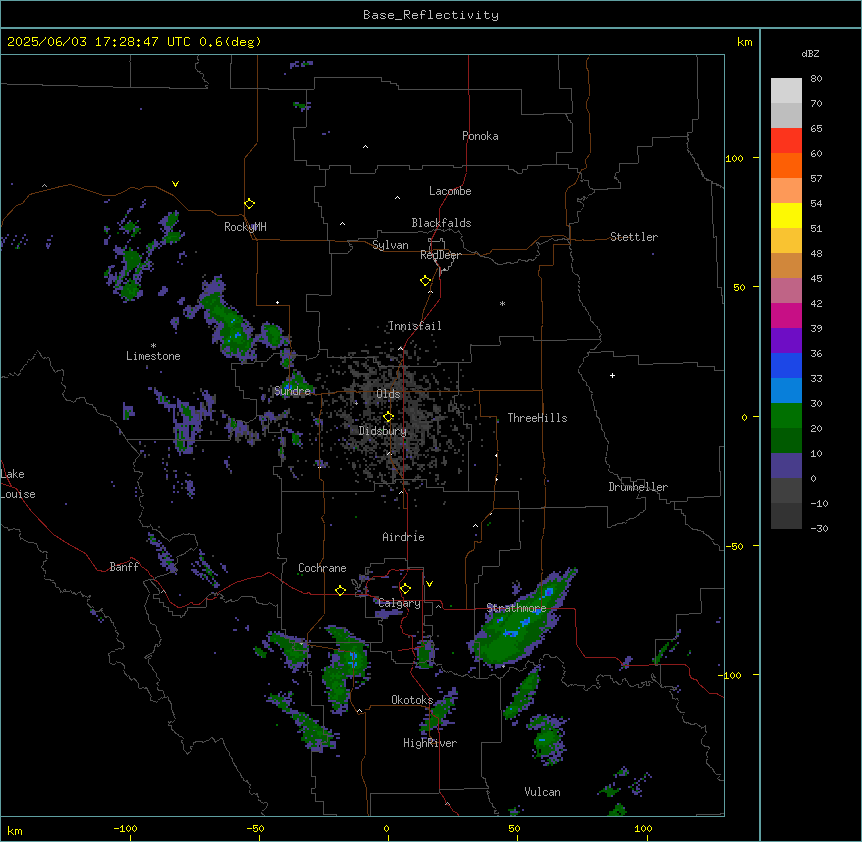This screenshot has height=842, width=862.
Task: Click the HighRiver city label
Action: (x=430, y=743)
